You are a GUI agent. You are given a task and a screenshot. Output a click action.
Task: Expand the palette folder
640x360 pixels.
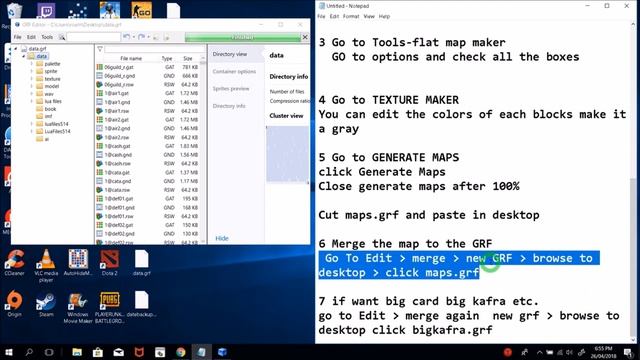31,64
